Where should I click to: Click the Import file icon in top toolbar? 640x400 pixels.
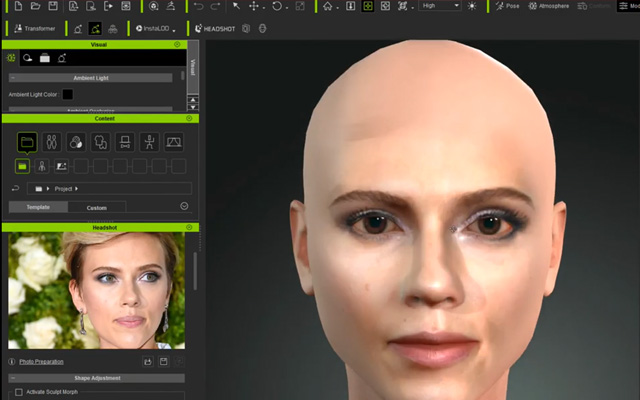coord(73,6)
